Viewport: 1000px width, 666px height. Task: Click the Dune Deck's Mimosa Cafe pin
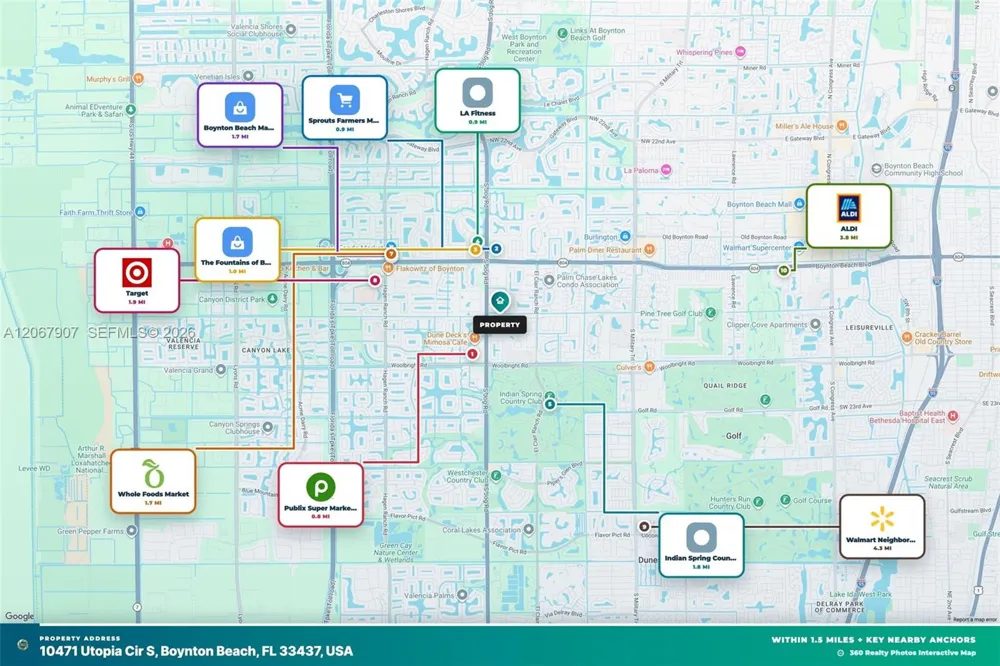tap(474, 338)
